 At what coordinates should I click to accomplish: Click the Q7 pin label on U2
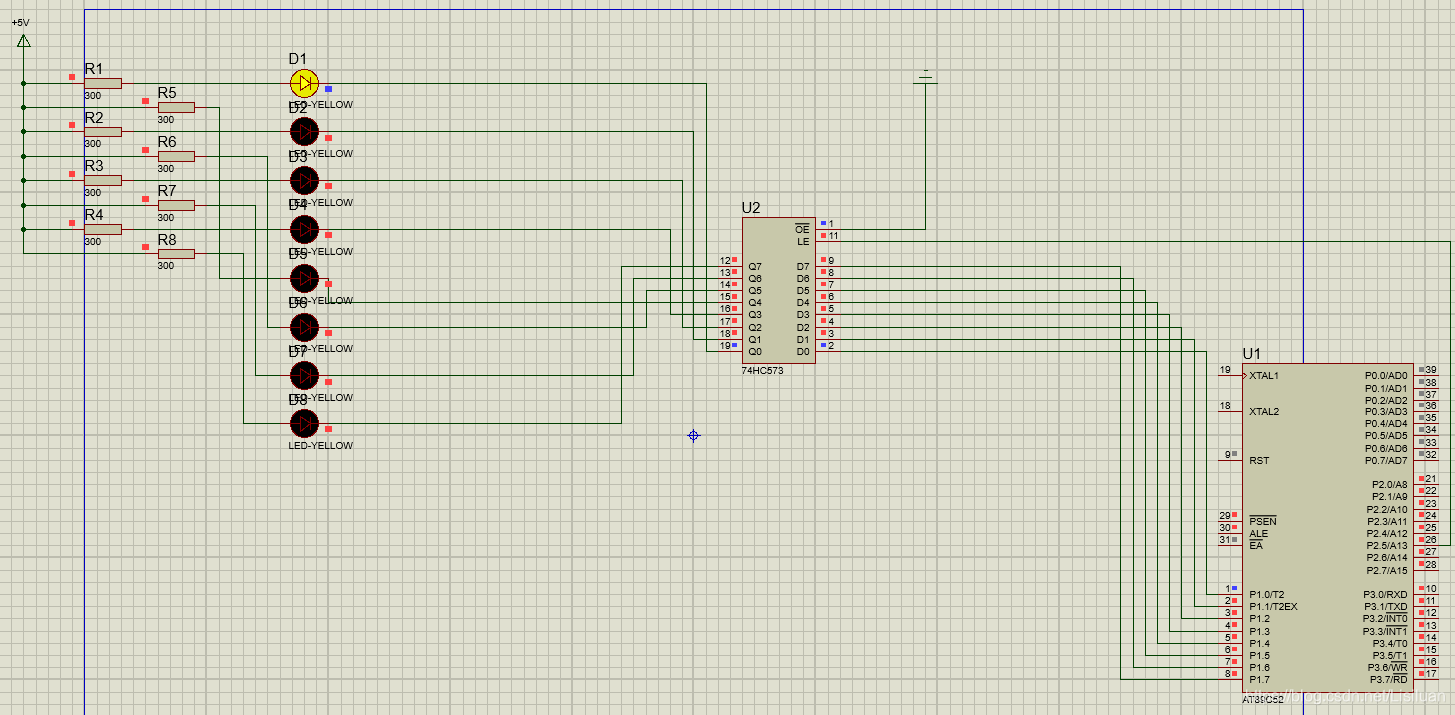point(755,267)
